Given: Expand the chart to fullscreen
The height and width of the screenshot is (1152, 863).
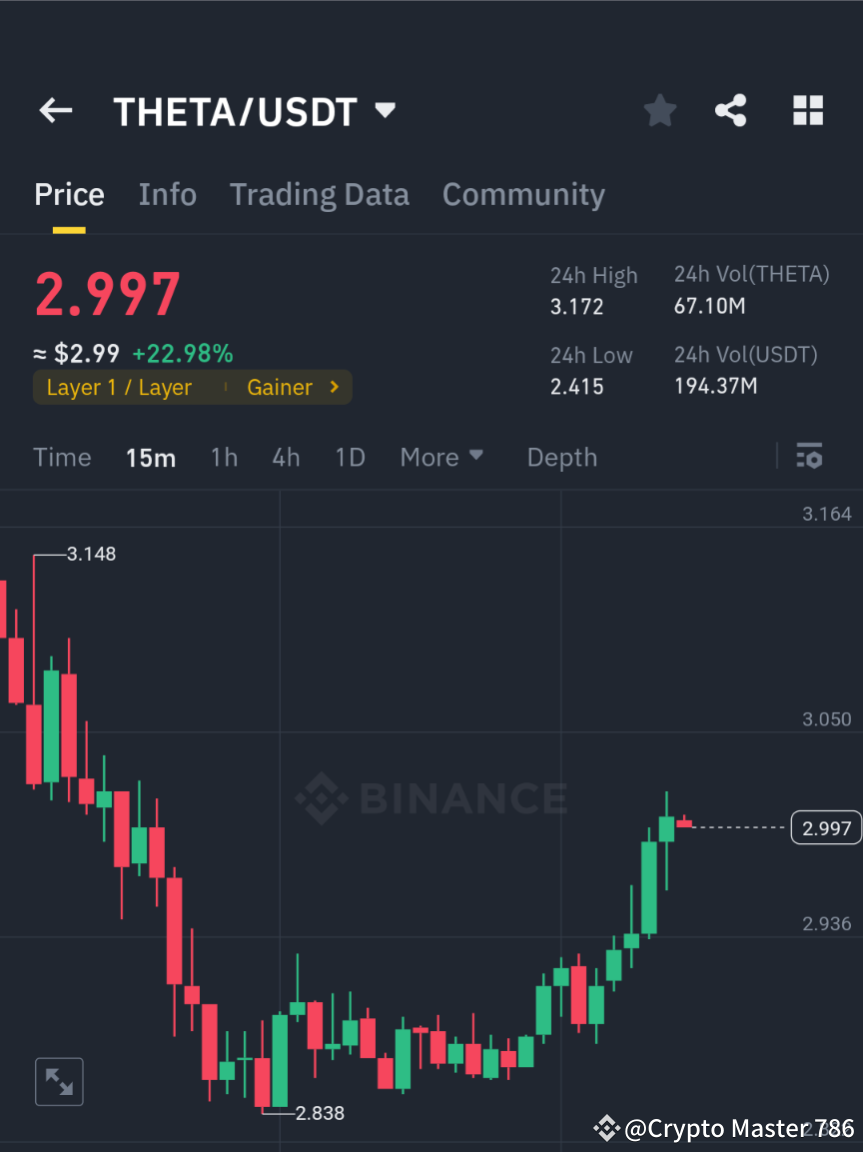Looking at the screenshot, I should tap(59, 1081).
